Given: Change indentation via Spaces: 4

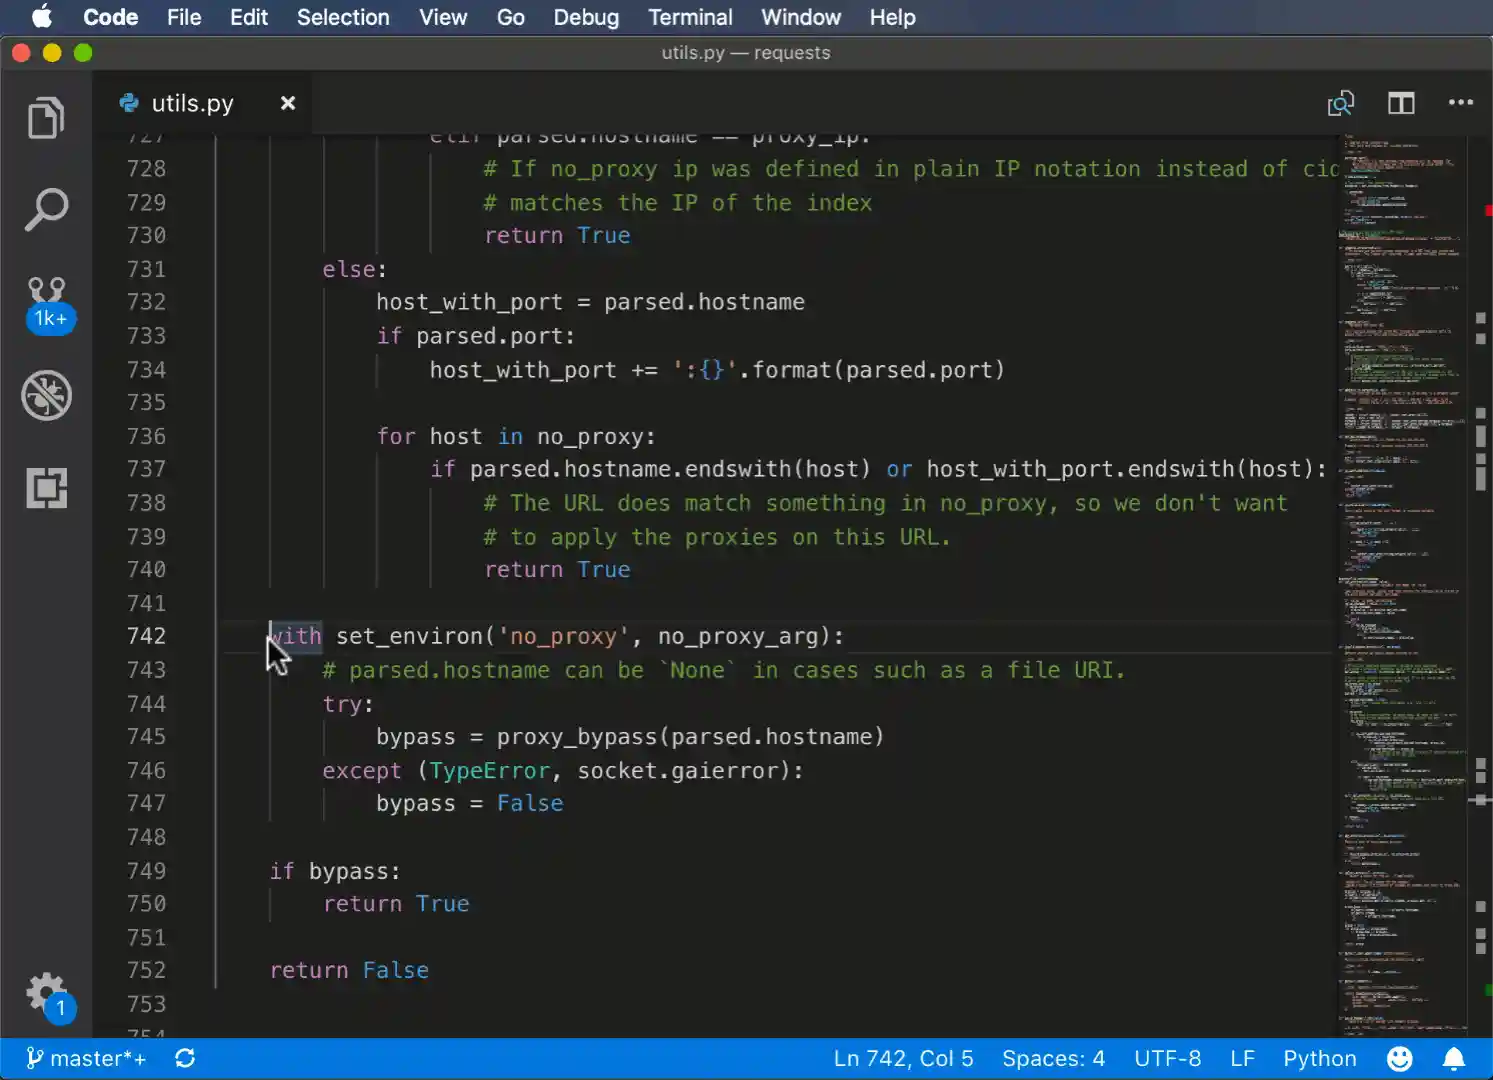Looking at the screenshot, I should [x=1053, y=1057].
